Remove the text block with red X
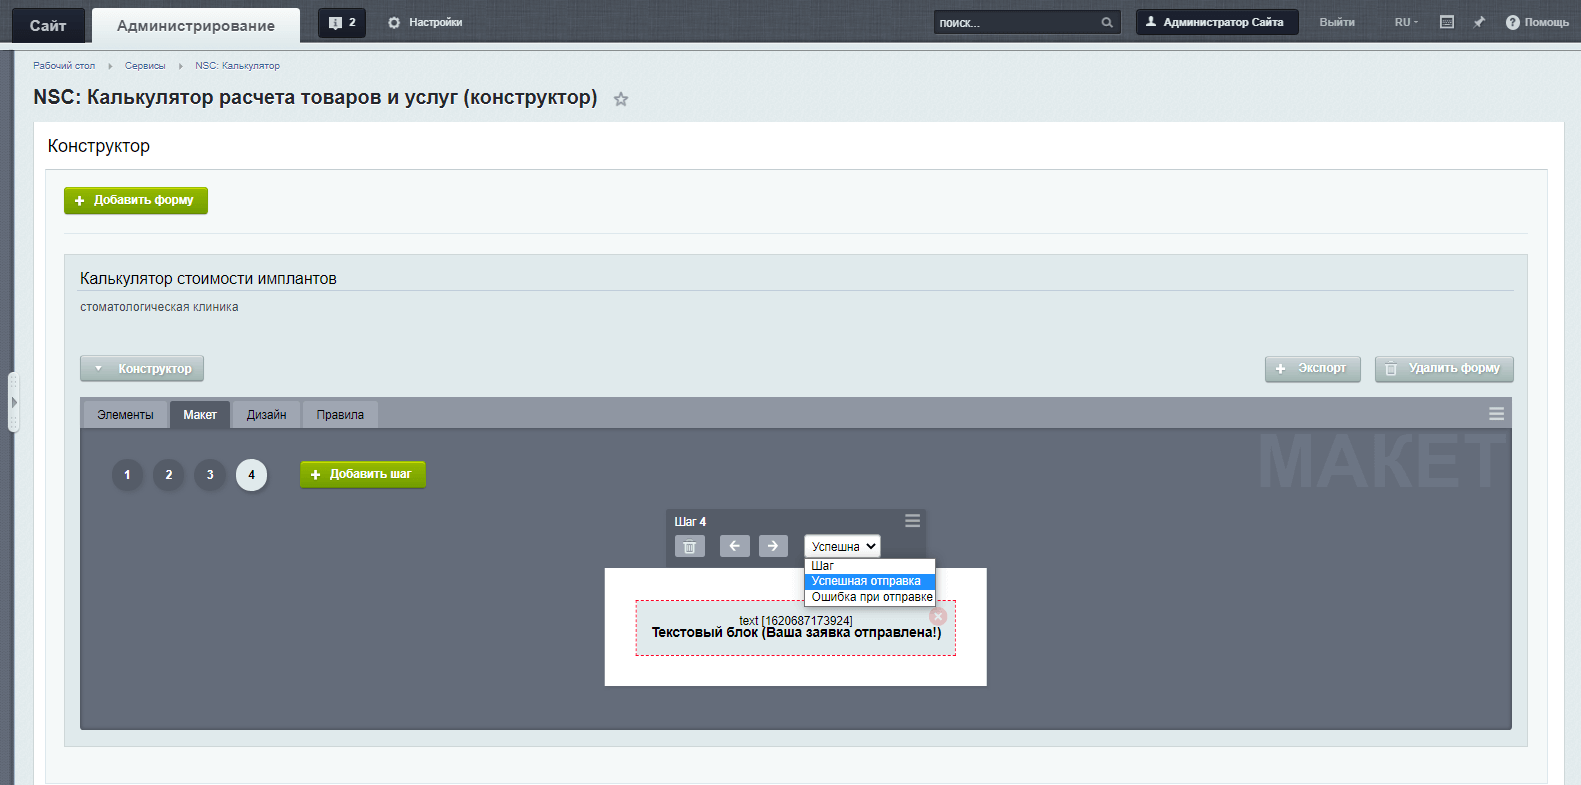The height and width of the screenshot is (785, 1581). [x=938, y=617]
